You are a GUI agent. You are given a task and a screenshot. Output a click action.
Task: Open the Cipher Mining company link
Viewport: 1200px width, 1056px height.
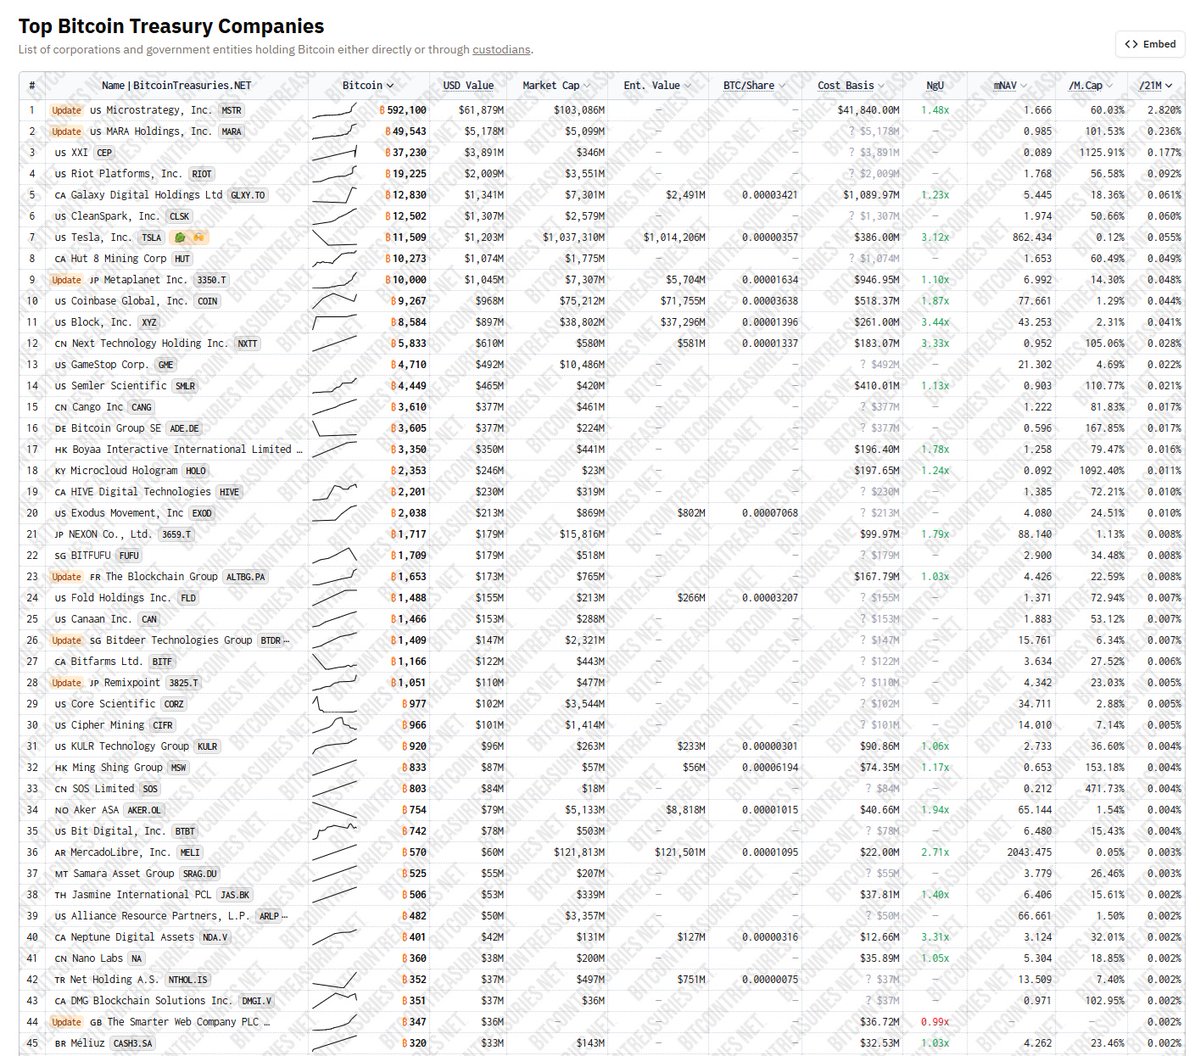click(x=108, y=725)
